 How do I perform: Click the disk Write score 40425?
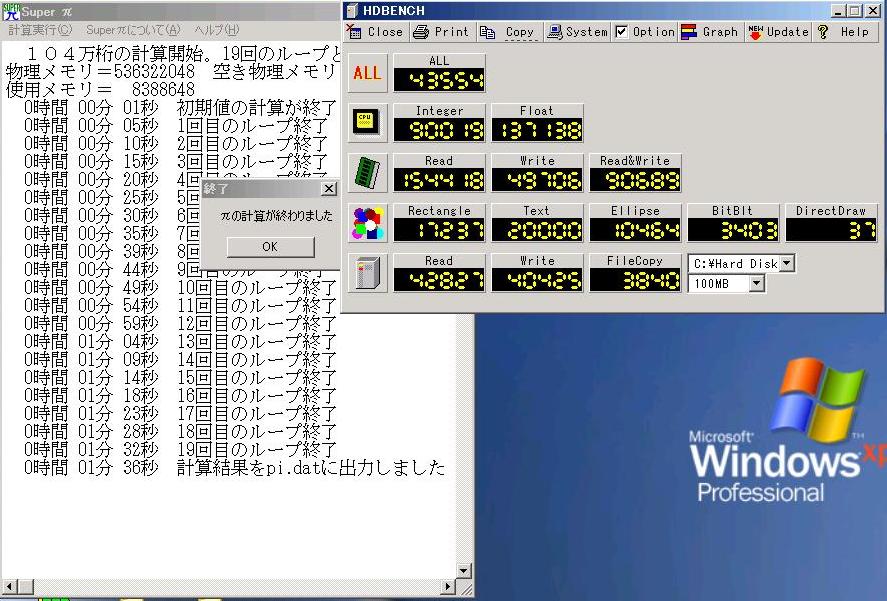[x=537, y=280]
